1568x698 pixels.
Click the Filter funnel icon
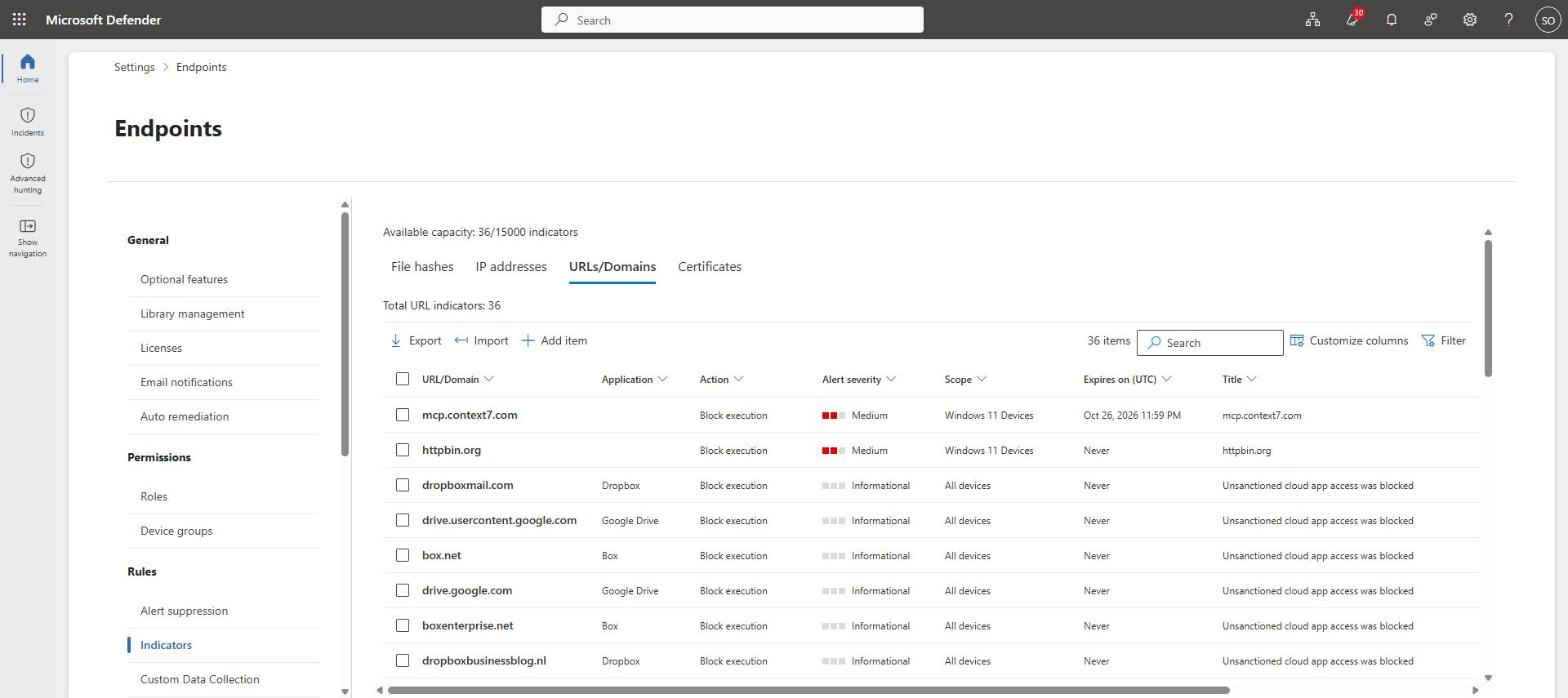pos(1428,341)
